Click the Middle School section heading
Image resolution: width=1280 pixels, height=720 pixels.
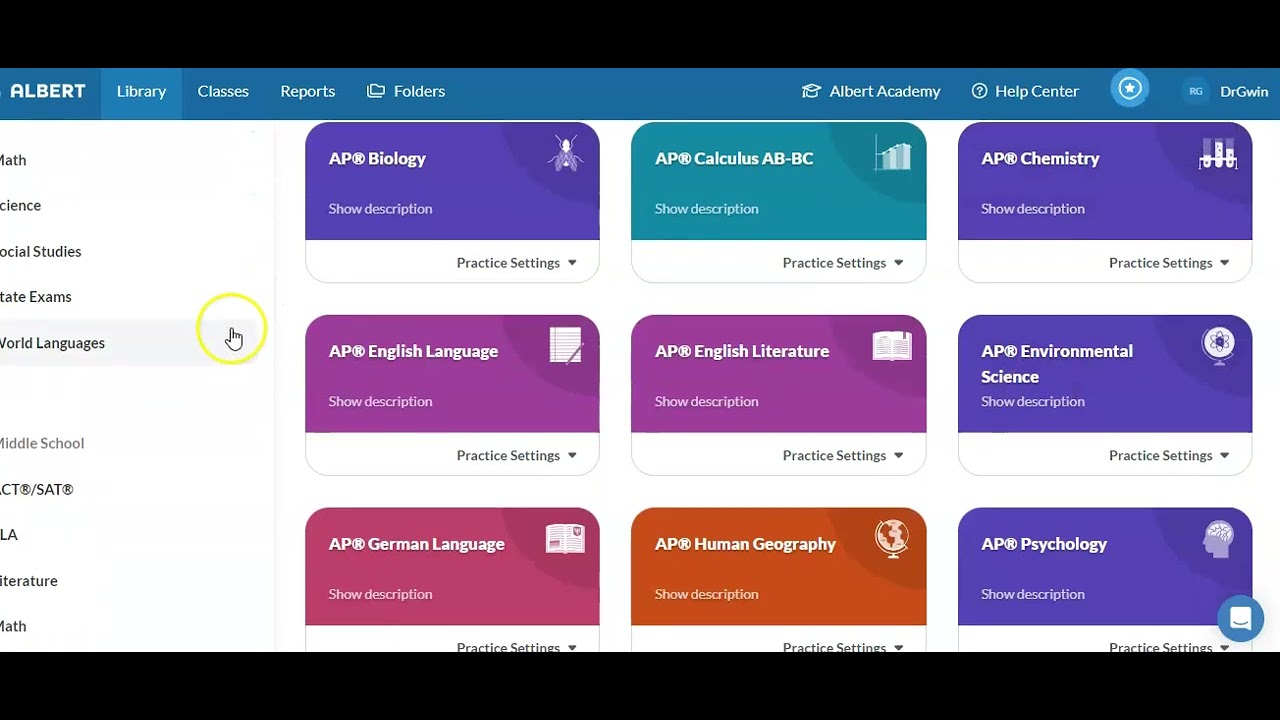(41, 443)
